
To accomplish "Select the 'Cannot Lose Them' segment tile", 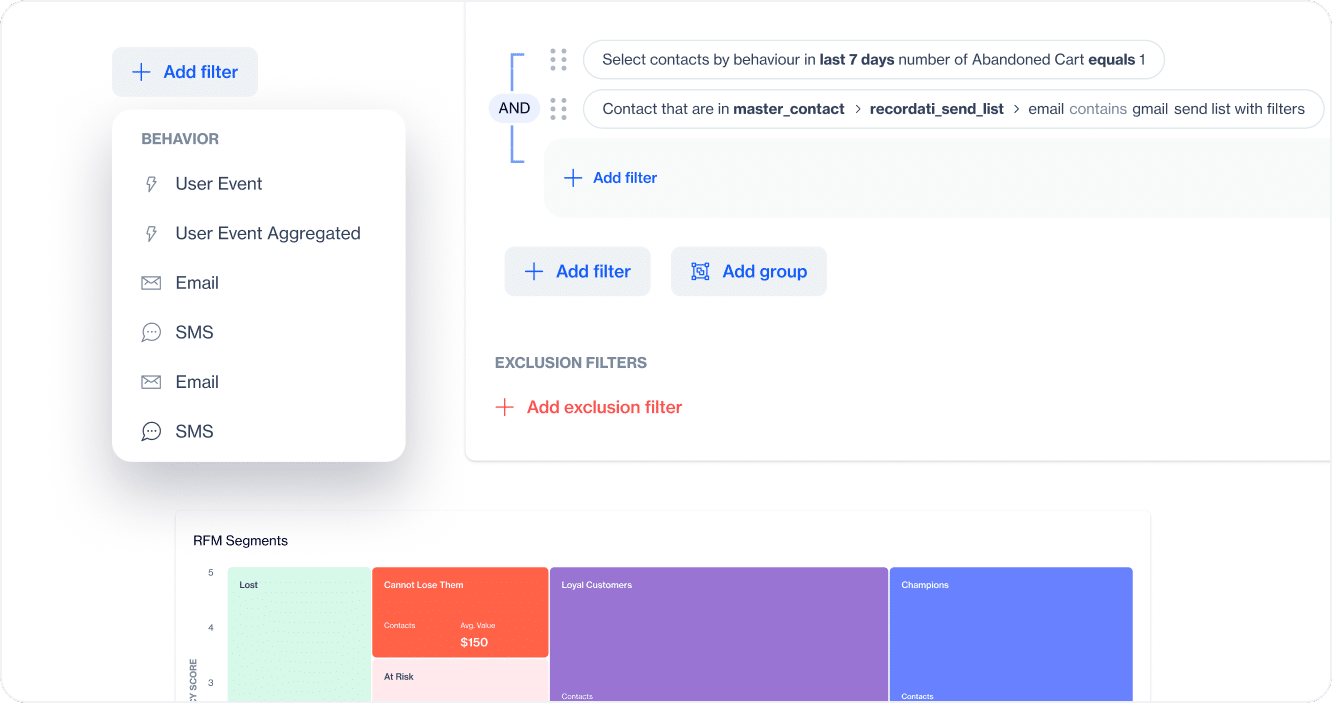I will (460, 612).
